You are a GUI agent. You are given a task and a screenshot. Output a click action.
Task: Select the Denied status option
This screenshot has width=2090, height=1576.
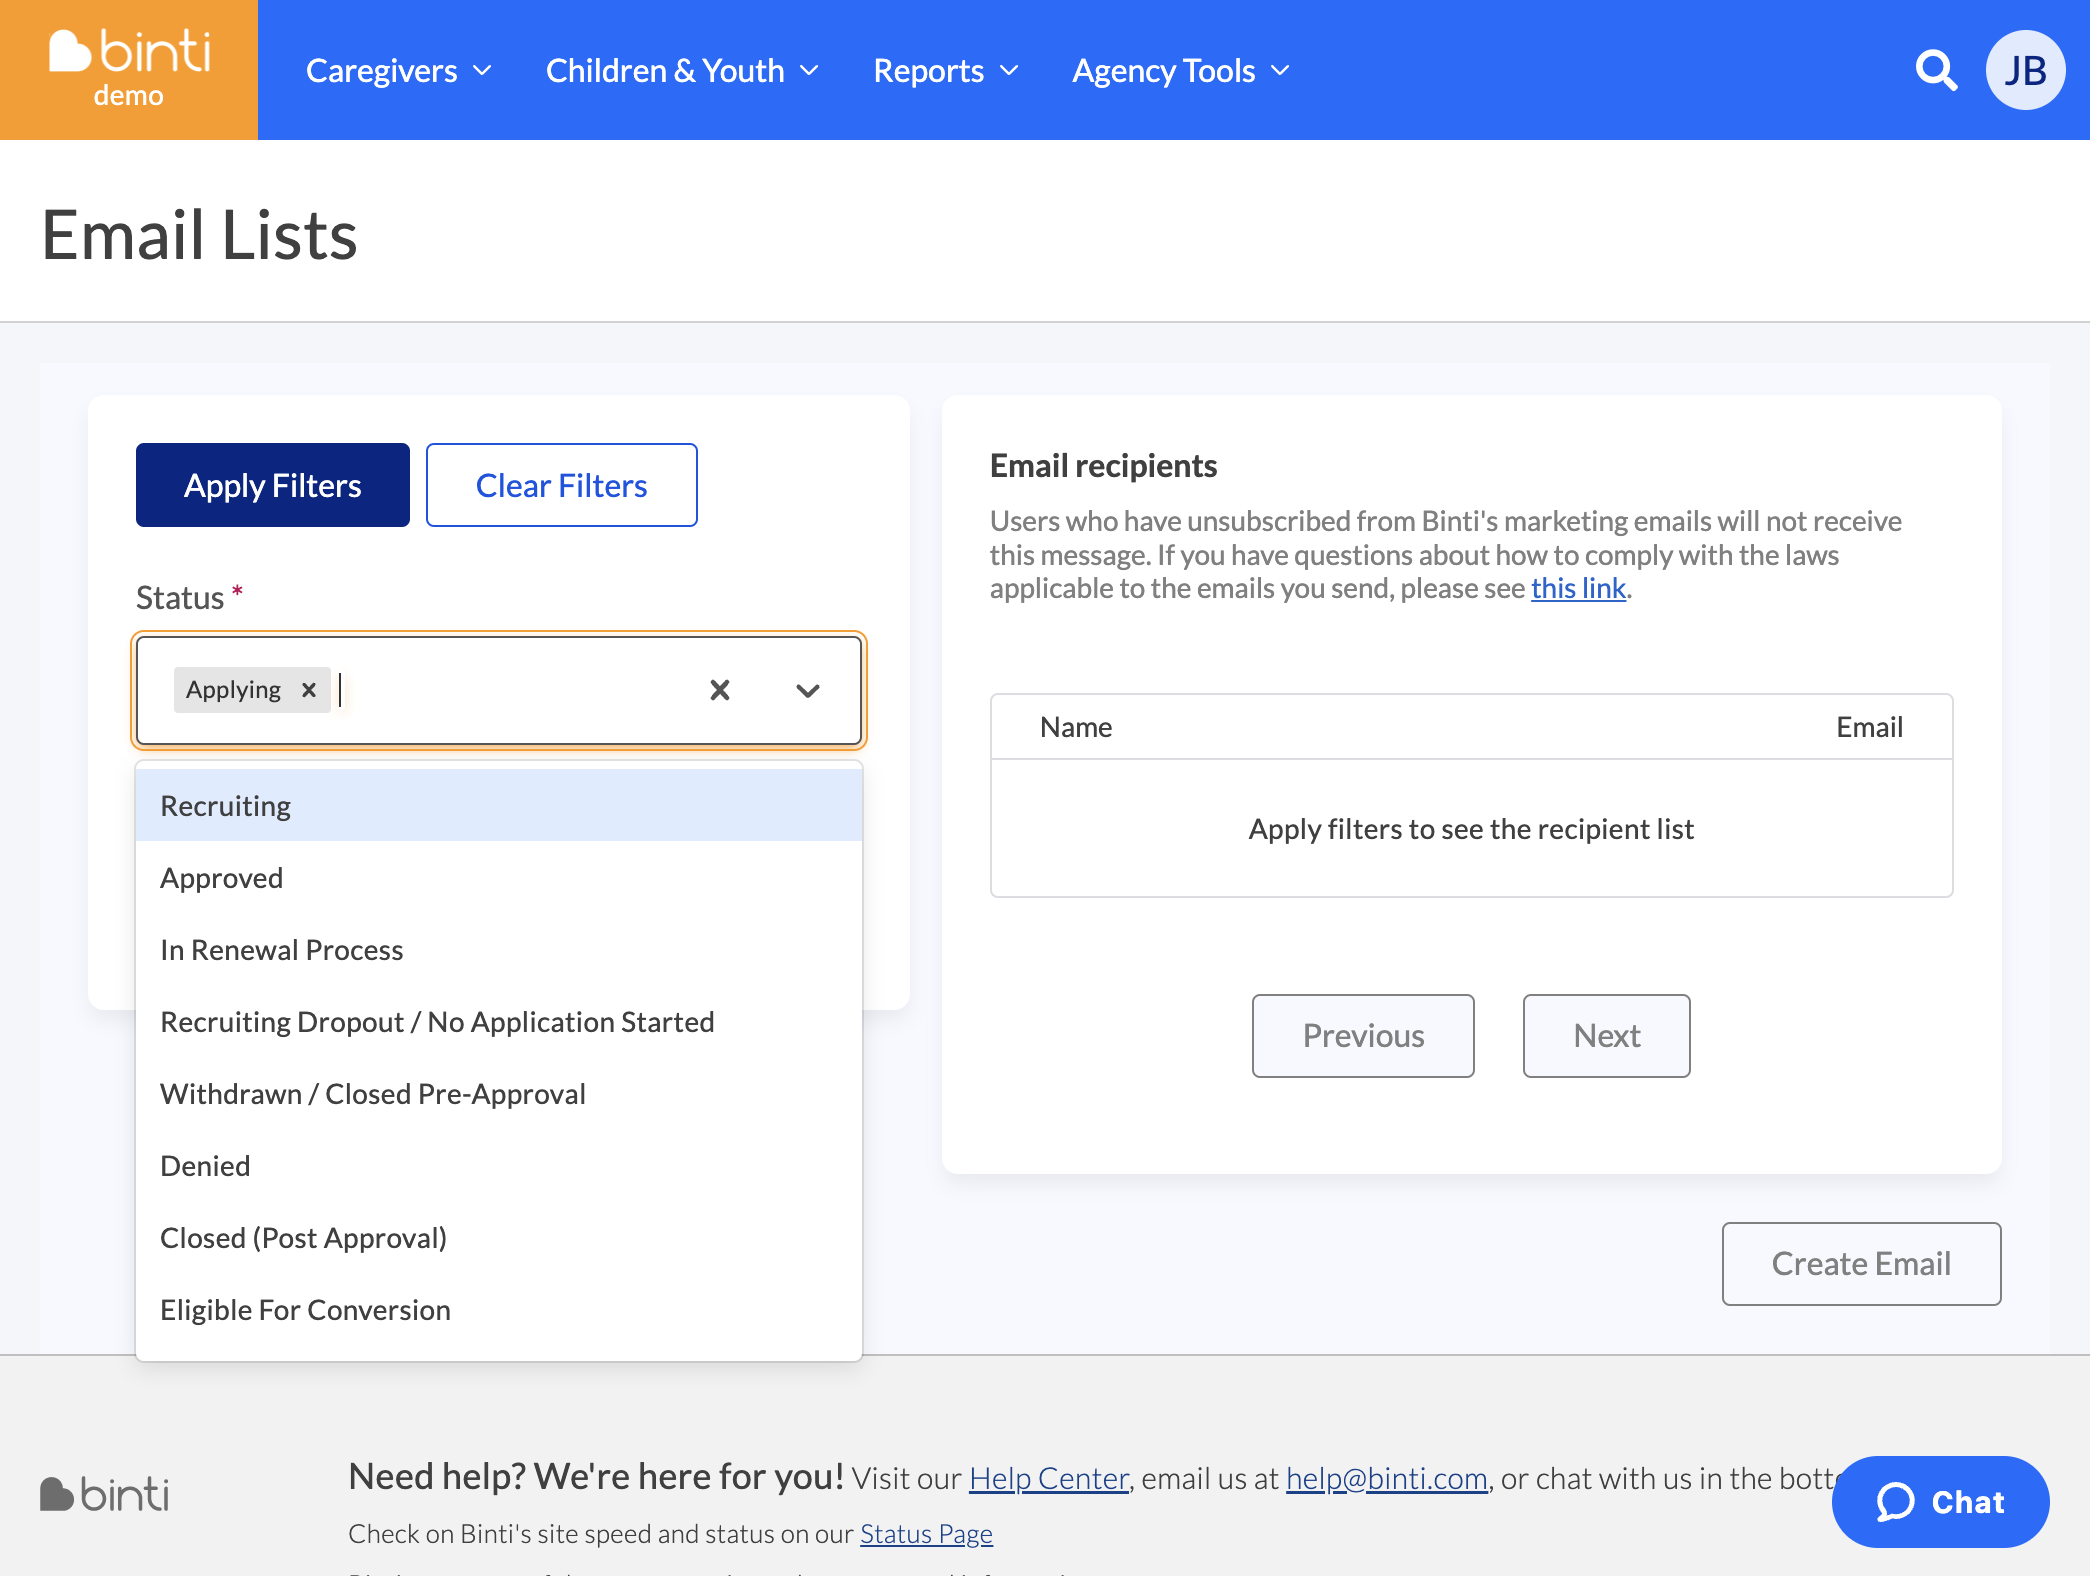click(499, 1166)
